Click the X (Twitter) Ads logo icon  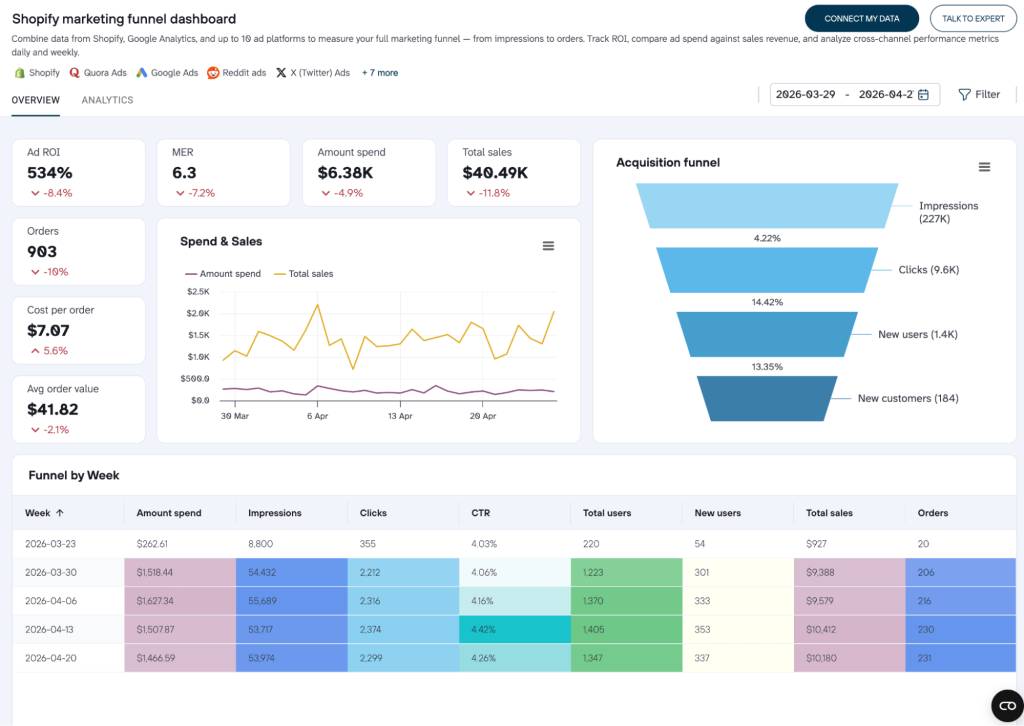[x=281, y=72]
